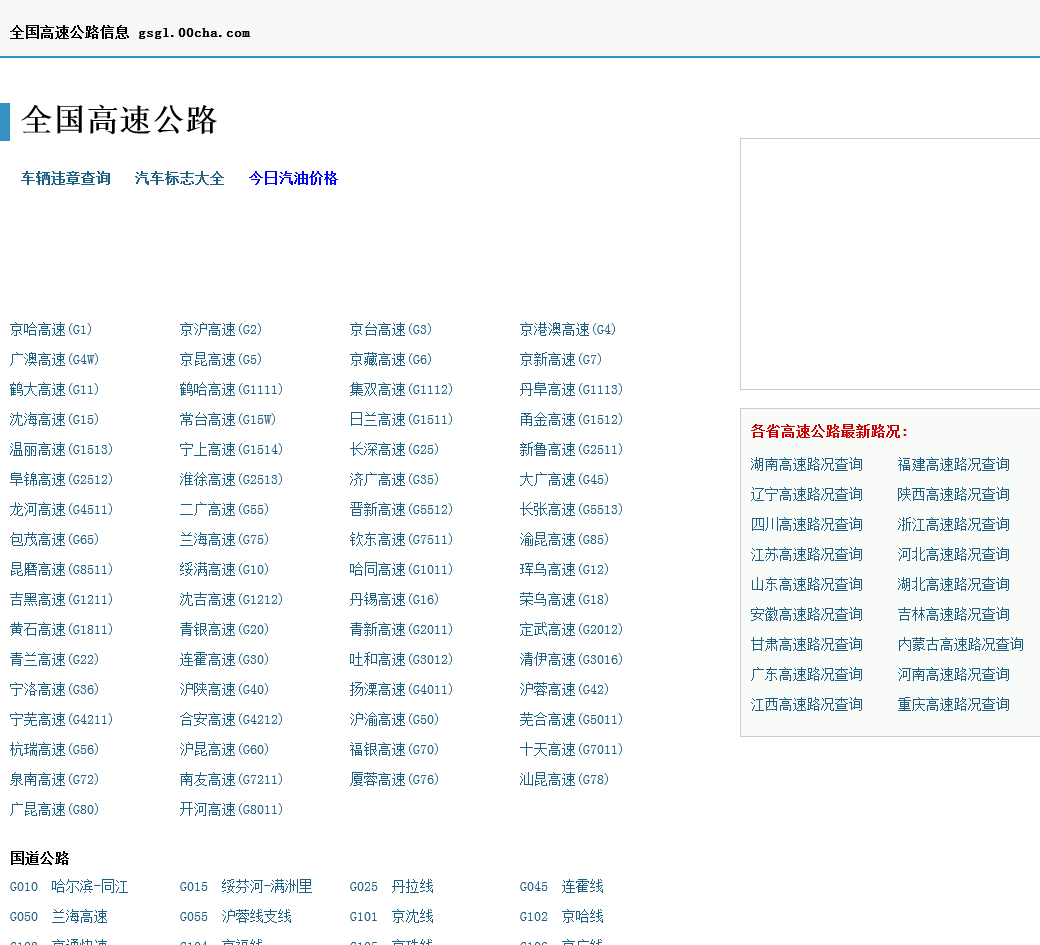1040x945 pixels.
Task: Select 二广高速(G55) link
Action: (224, 509)
